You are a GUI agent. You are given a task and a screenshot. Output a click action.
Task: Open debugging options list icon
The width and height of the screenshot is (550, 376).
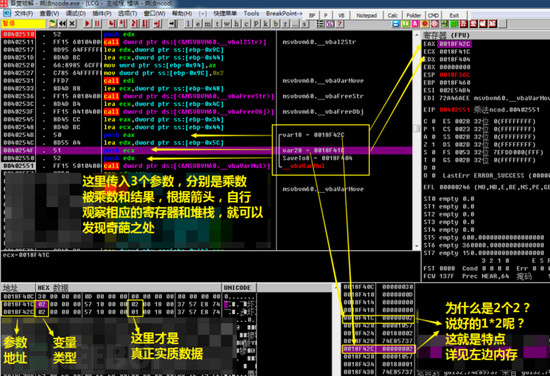point(320,24)
